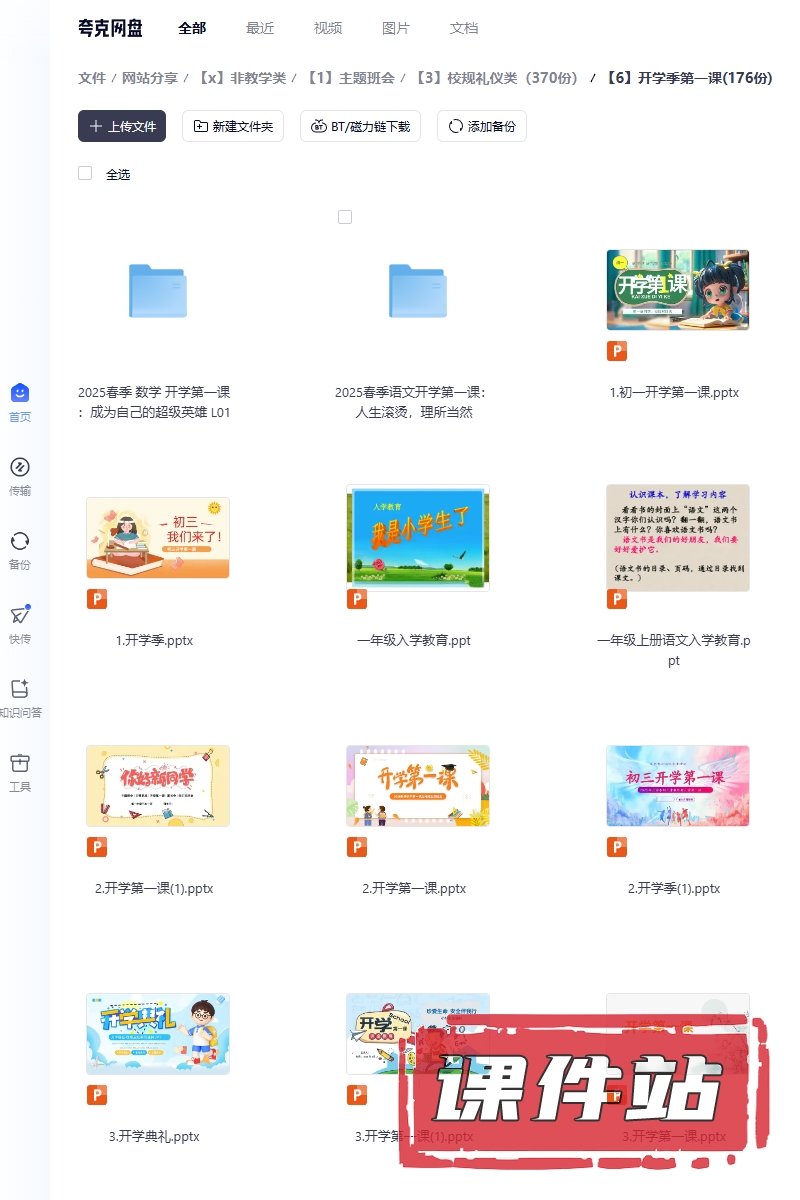Tick the 全选 select-all checkbox
The height and width of the screenshot is (1200, 800).
tap(85, 173)
